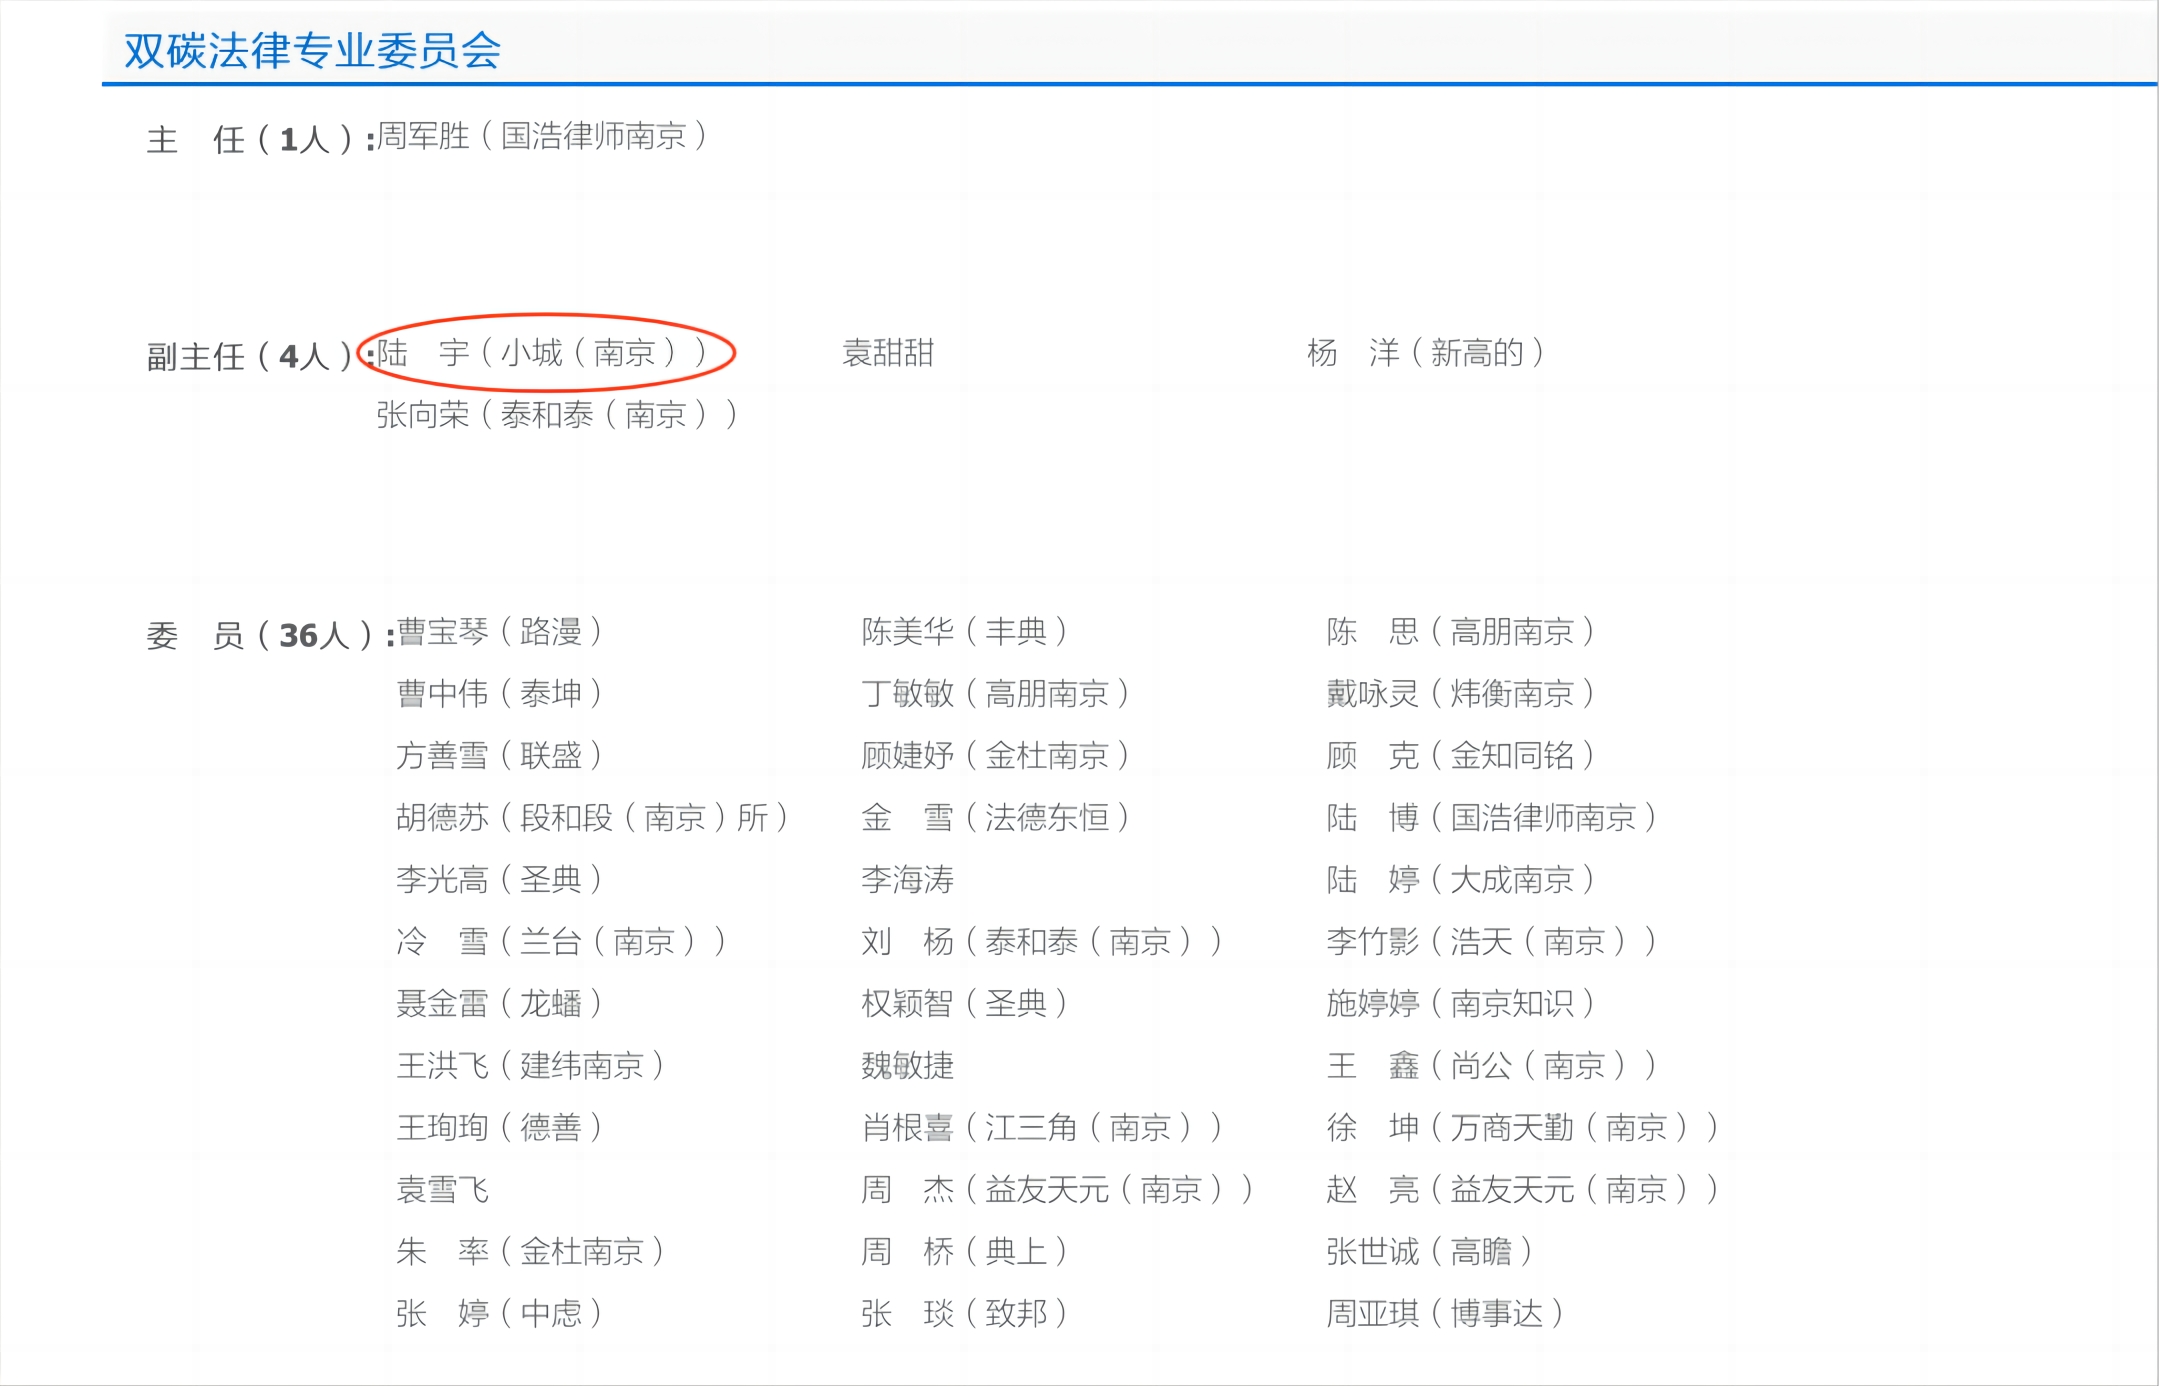This screenshot has height=1386, width=2160.
Task: Click member 陆 婷（大成南京）
Action: pos(1461,880)
